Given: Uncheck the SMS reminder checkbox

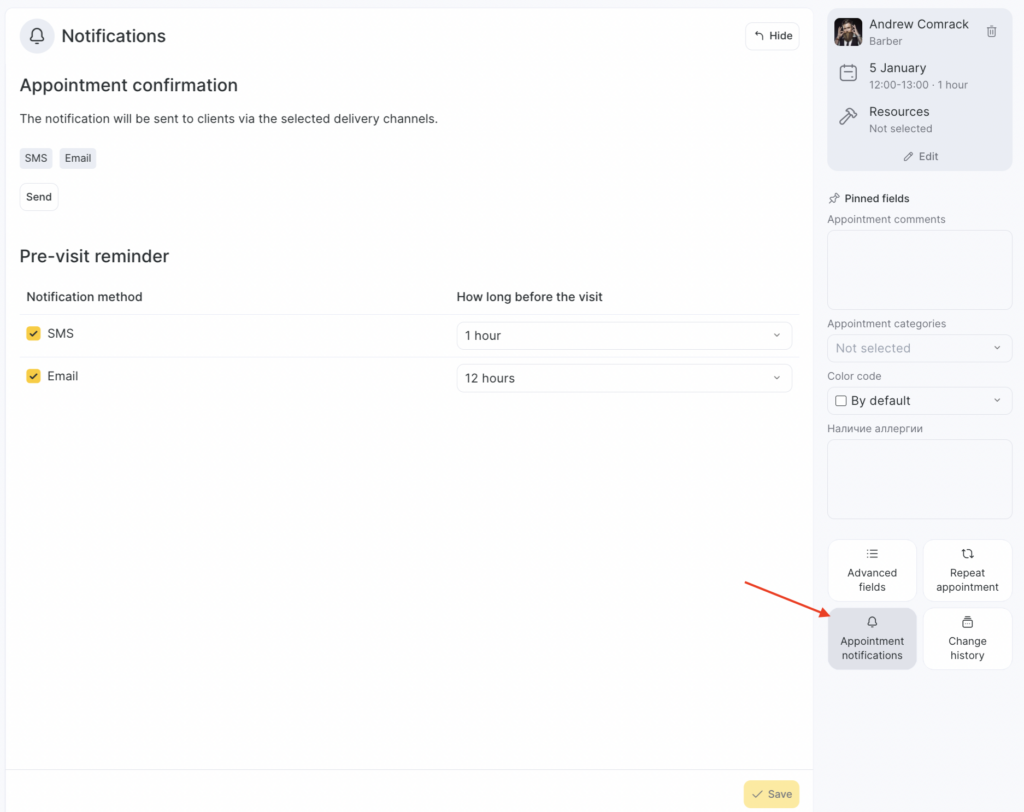Looking at the screenshot, I should (x=33, y=334).
